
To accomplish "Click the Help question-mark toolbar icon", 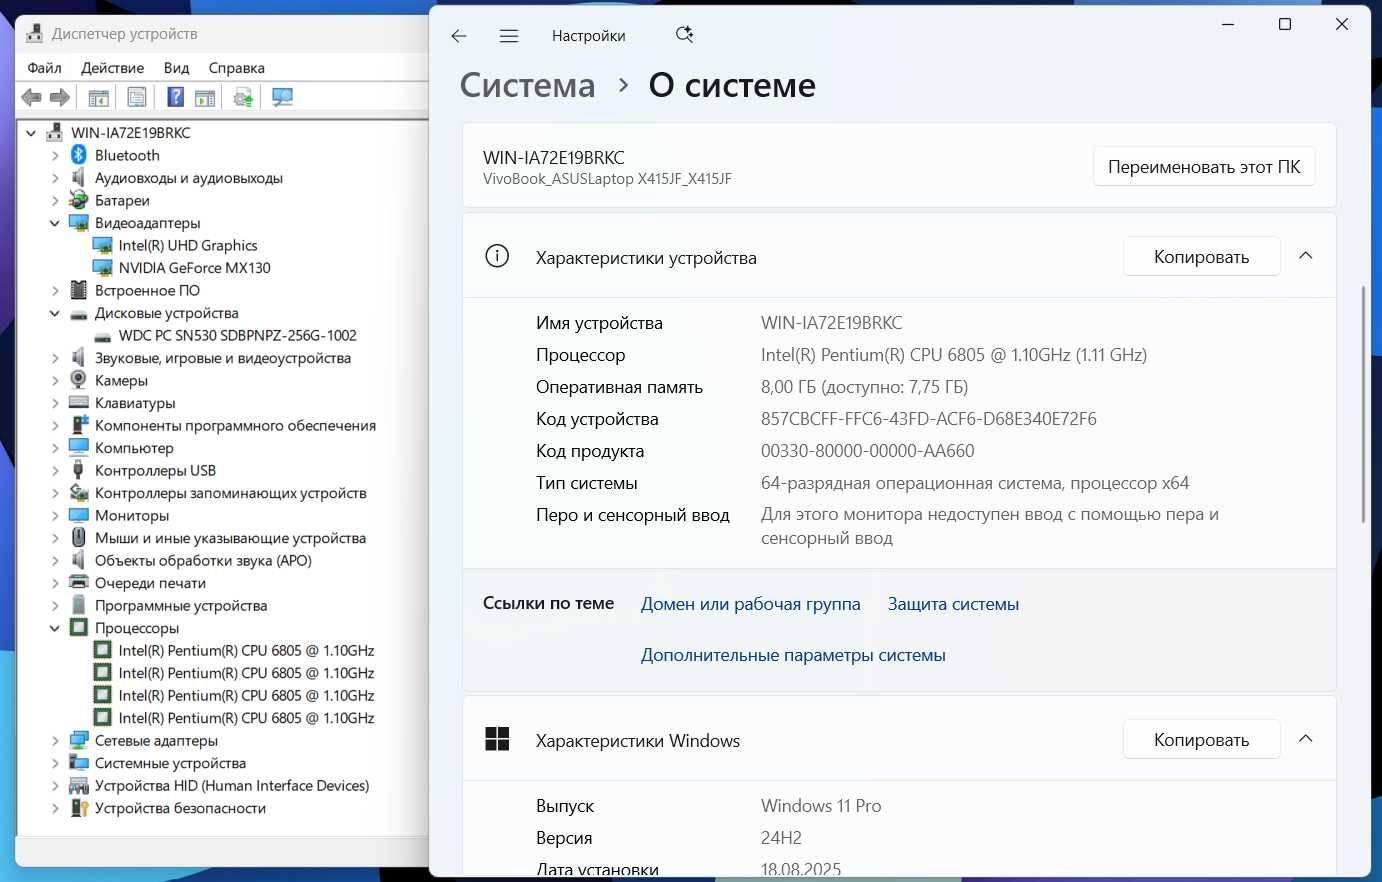I will tap(175, 97).
